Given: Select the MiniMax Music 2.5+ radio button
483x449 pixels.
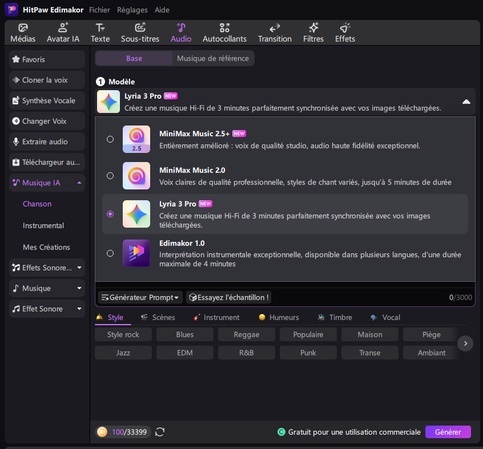Looking at the screenshot, I should pyautogui.click(x=110, y=139).
